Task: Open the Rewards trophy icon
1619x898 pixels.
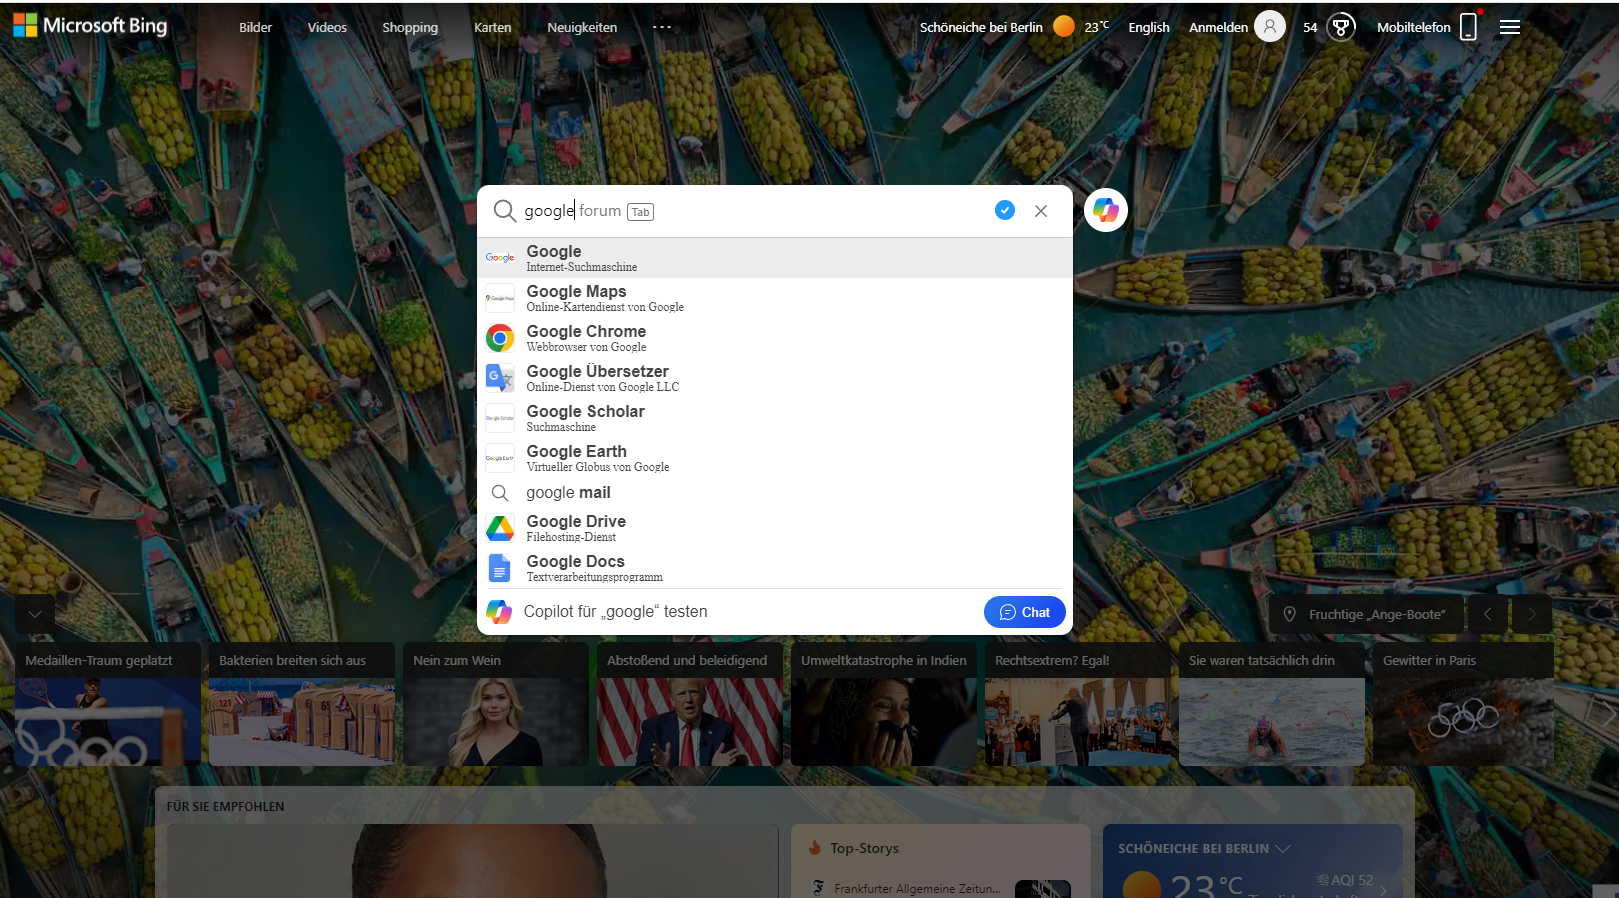Action: (1341, 27)
